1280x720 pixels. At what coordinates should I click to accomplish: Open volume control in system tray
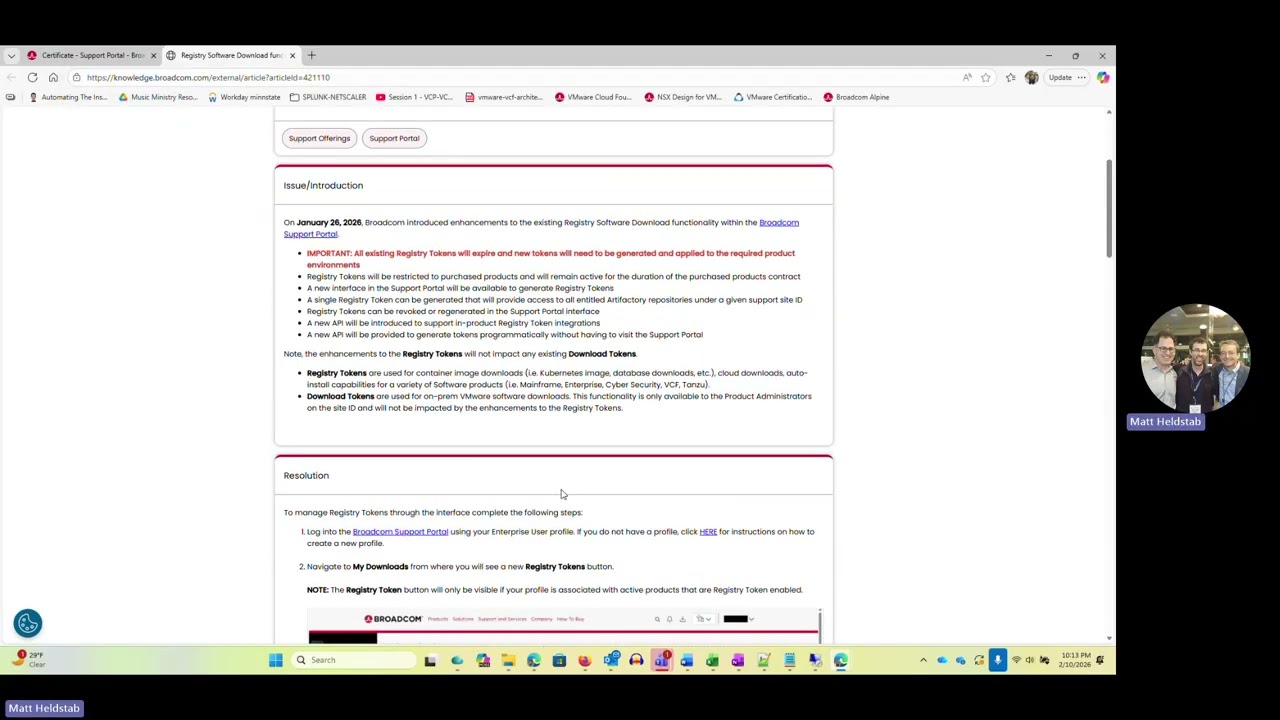[1030, 660]
